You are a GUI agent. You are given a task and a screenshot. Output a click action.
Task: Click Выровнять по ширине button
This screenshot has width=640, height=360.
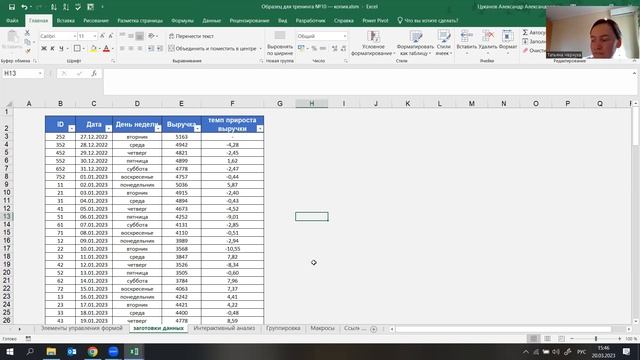[280, 43]
